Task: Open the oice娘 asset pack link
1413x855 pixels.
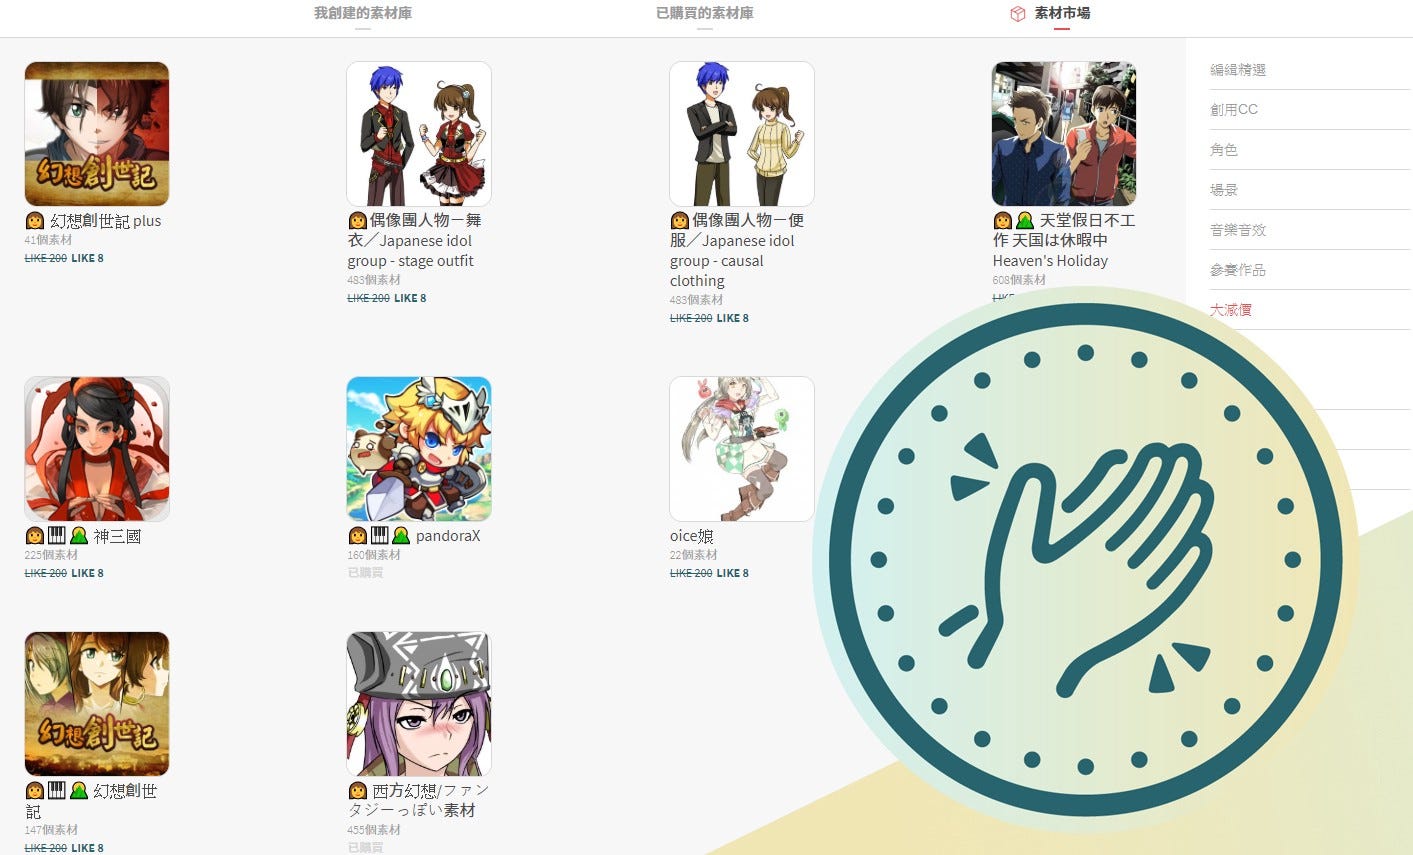Action: 692,536
